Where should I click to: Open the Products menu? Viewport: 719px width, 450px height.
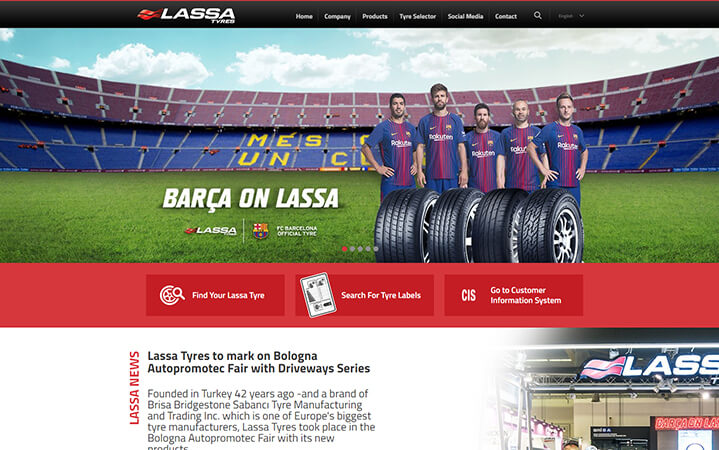click(x=375, y=16)
